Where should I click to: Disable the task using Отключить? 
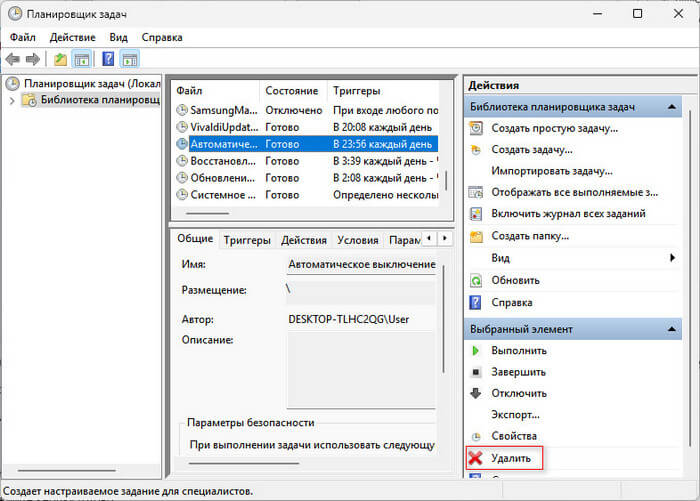point(518,393)
